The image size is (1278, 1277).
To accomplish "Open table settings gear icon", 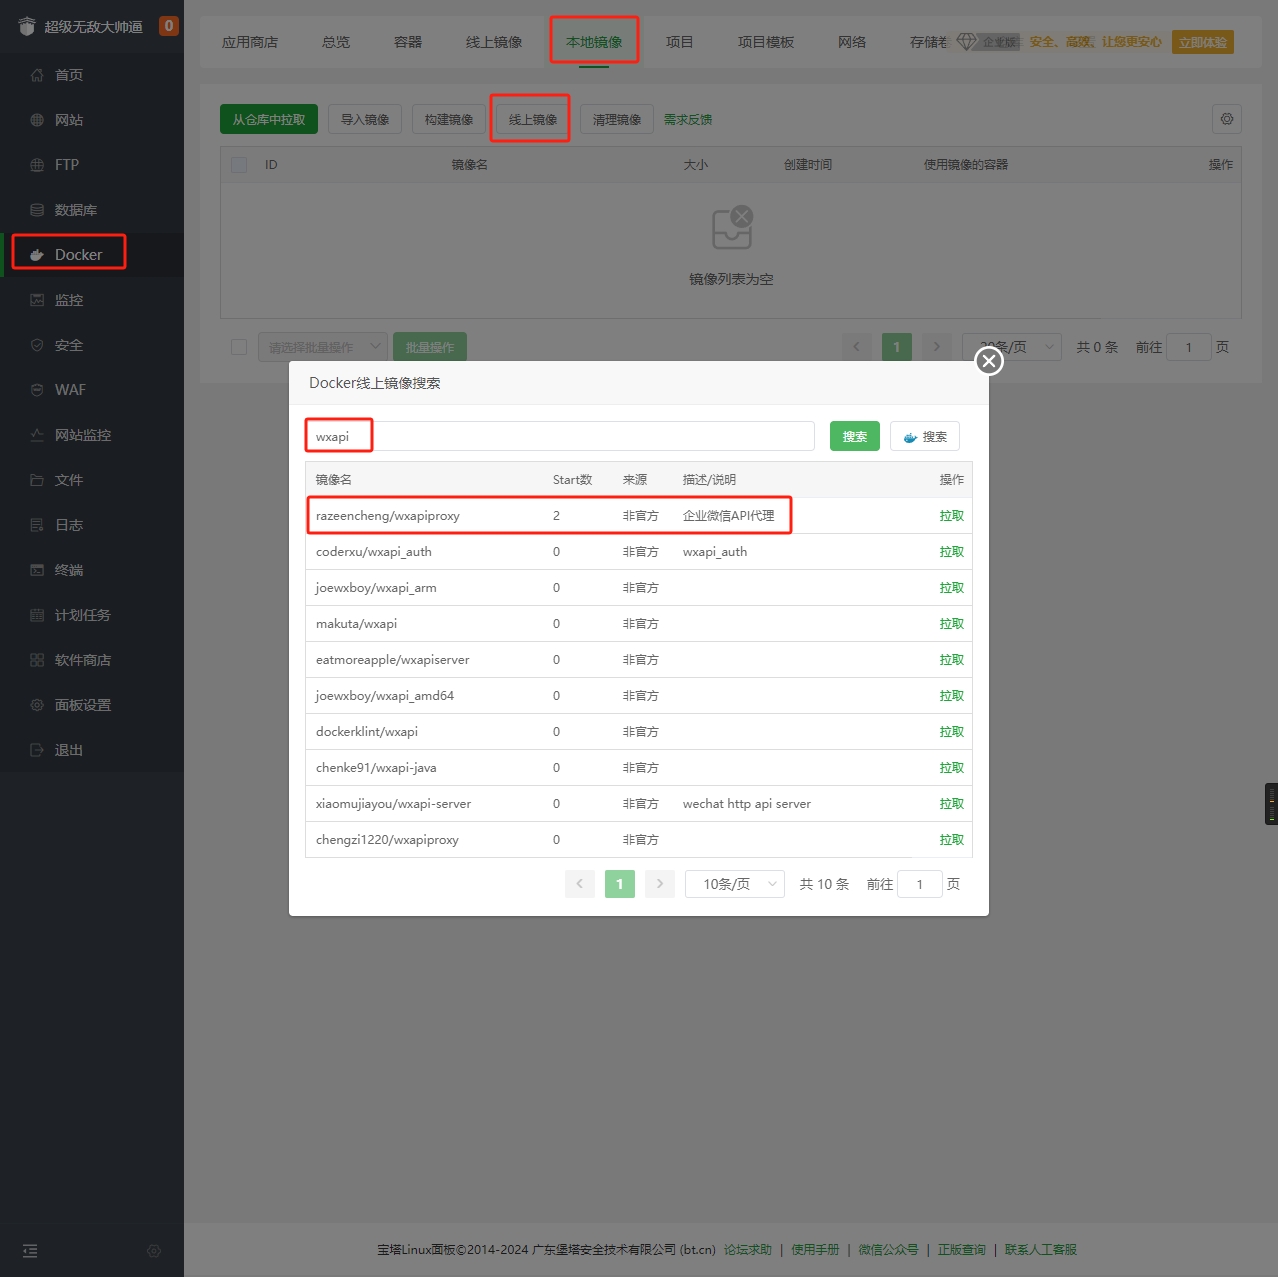I will click(x=1227, y=119).
